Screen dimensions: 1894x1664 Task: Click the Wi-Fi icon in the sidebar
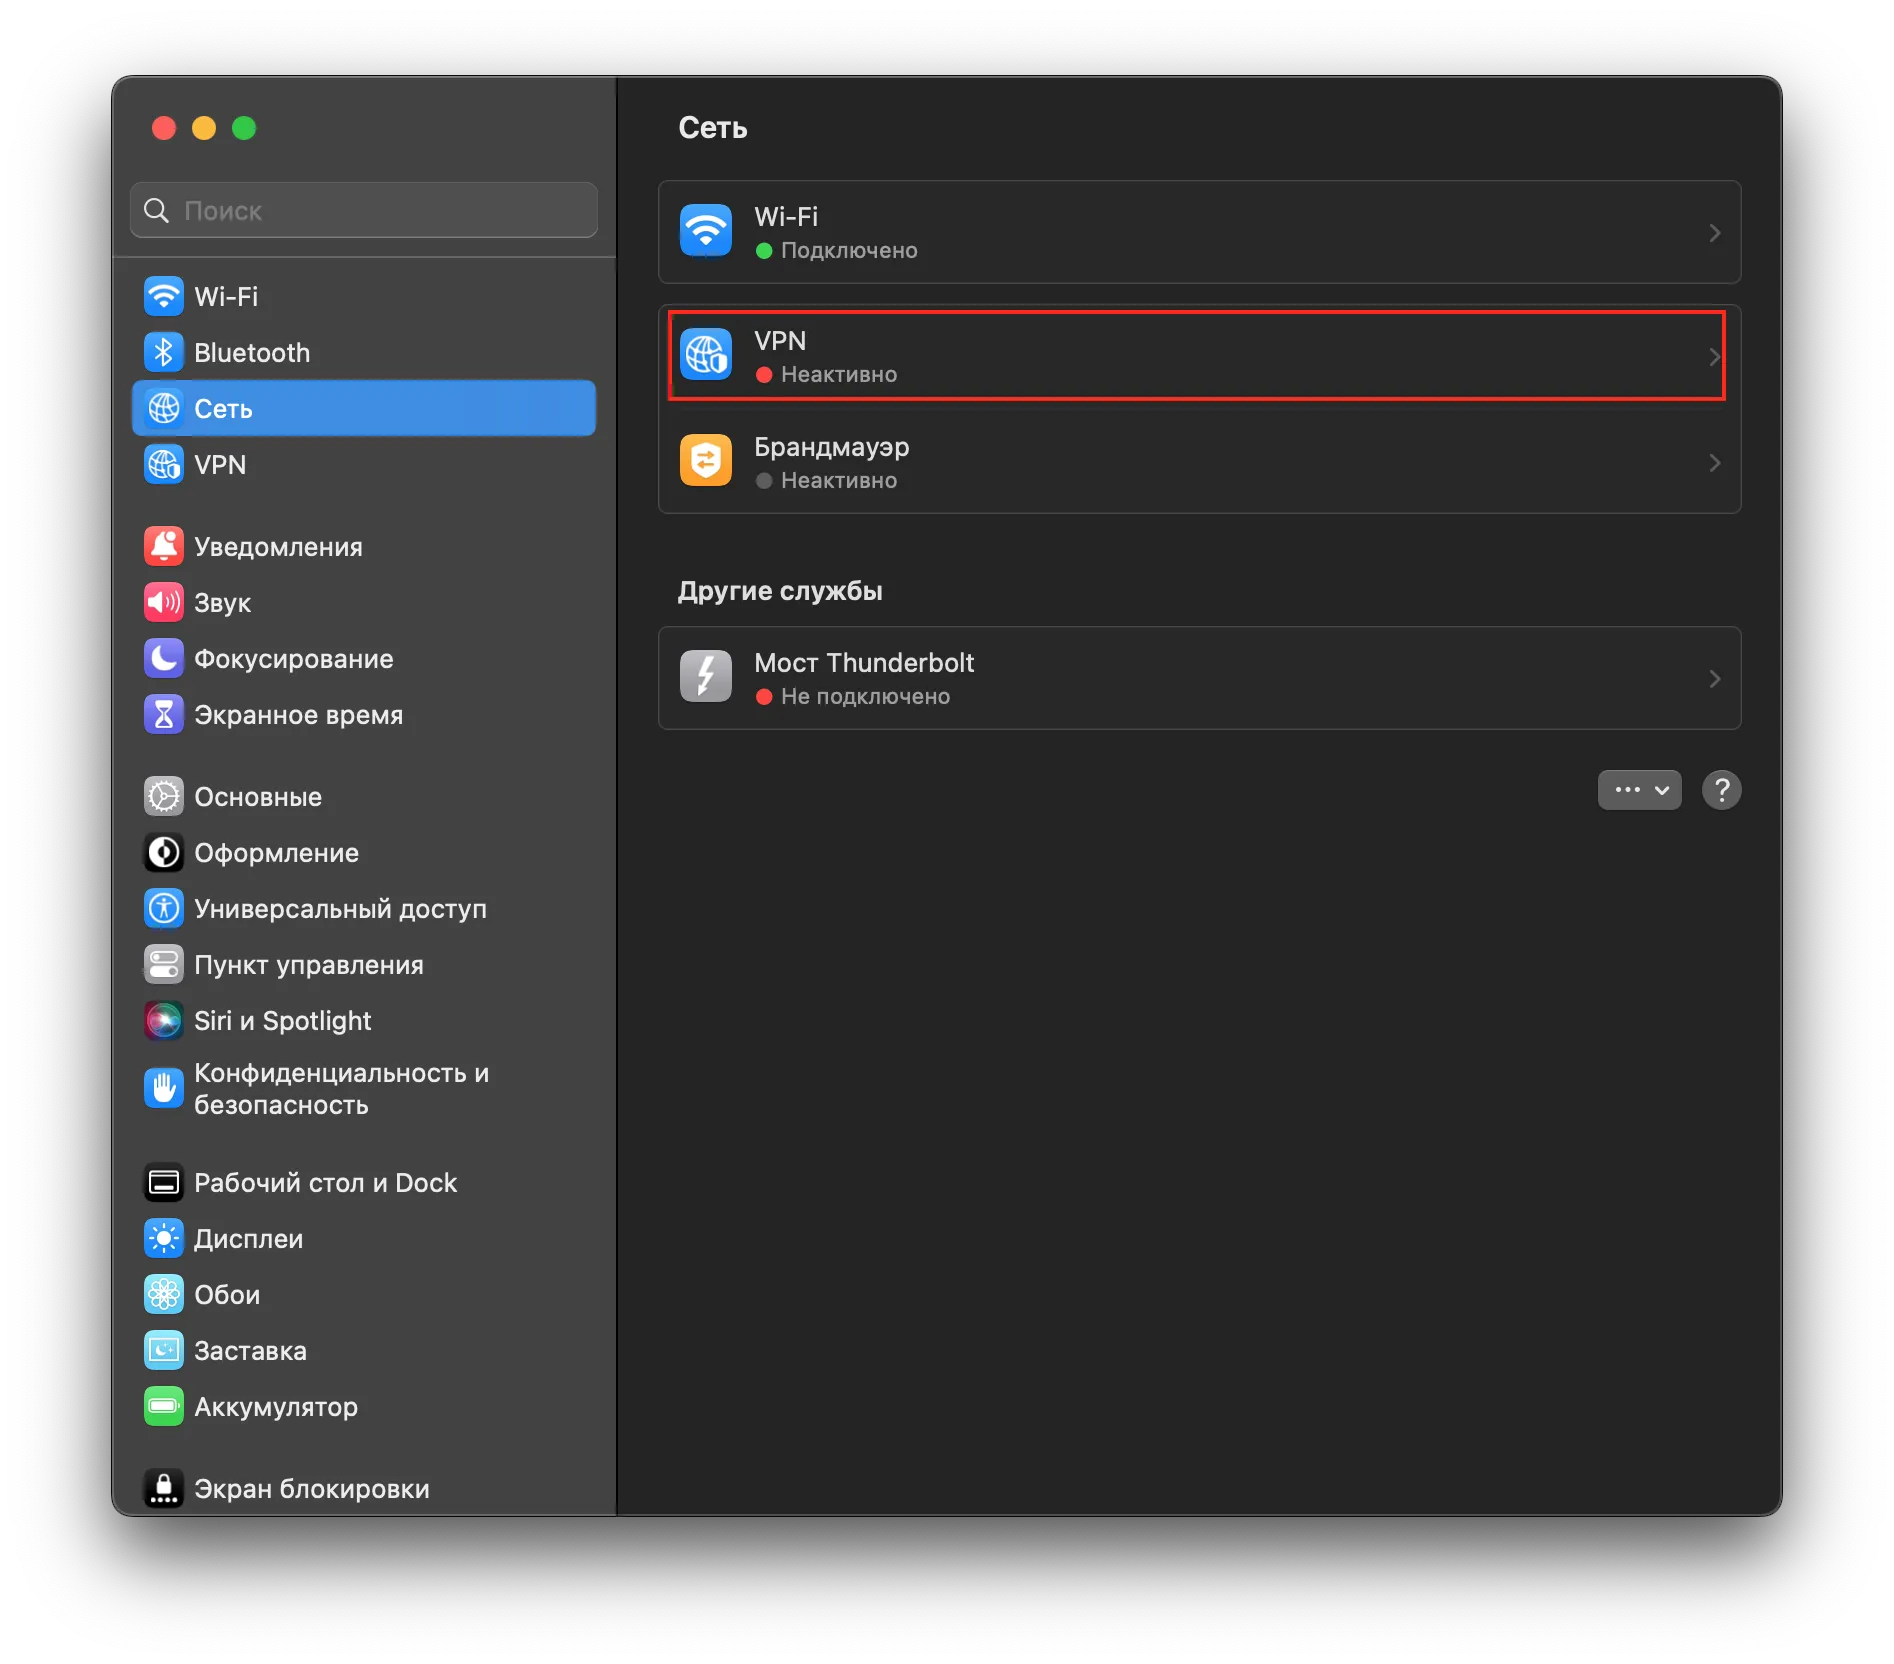(164, 296)
